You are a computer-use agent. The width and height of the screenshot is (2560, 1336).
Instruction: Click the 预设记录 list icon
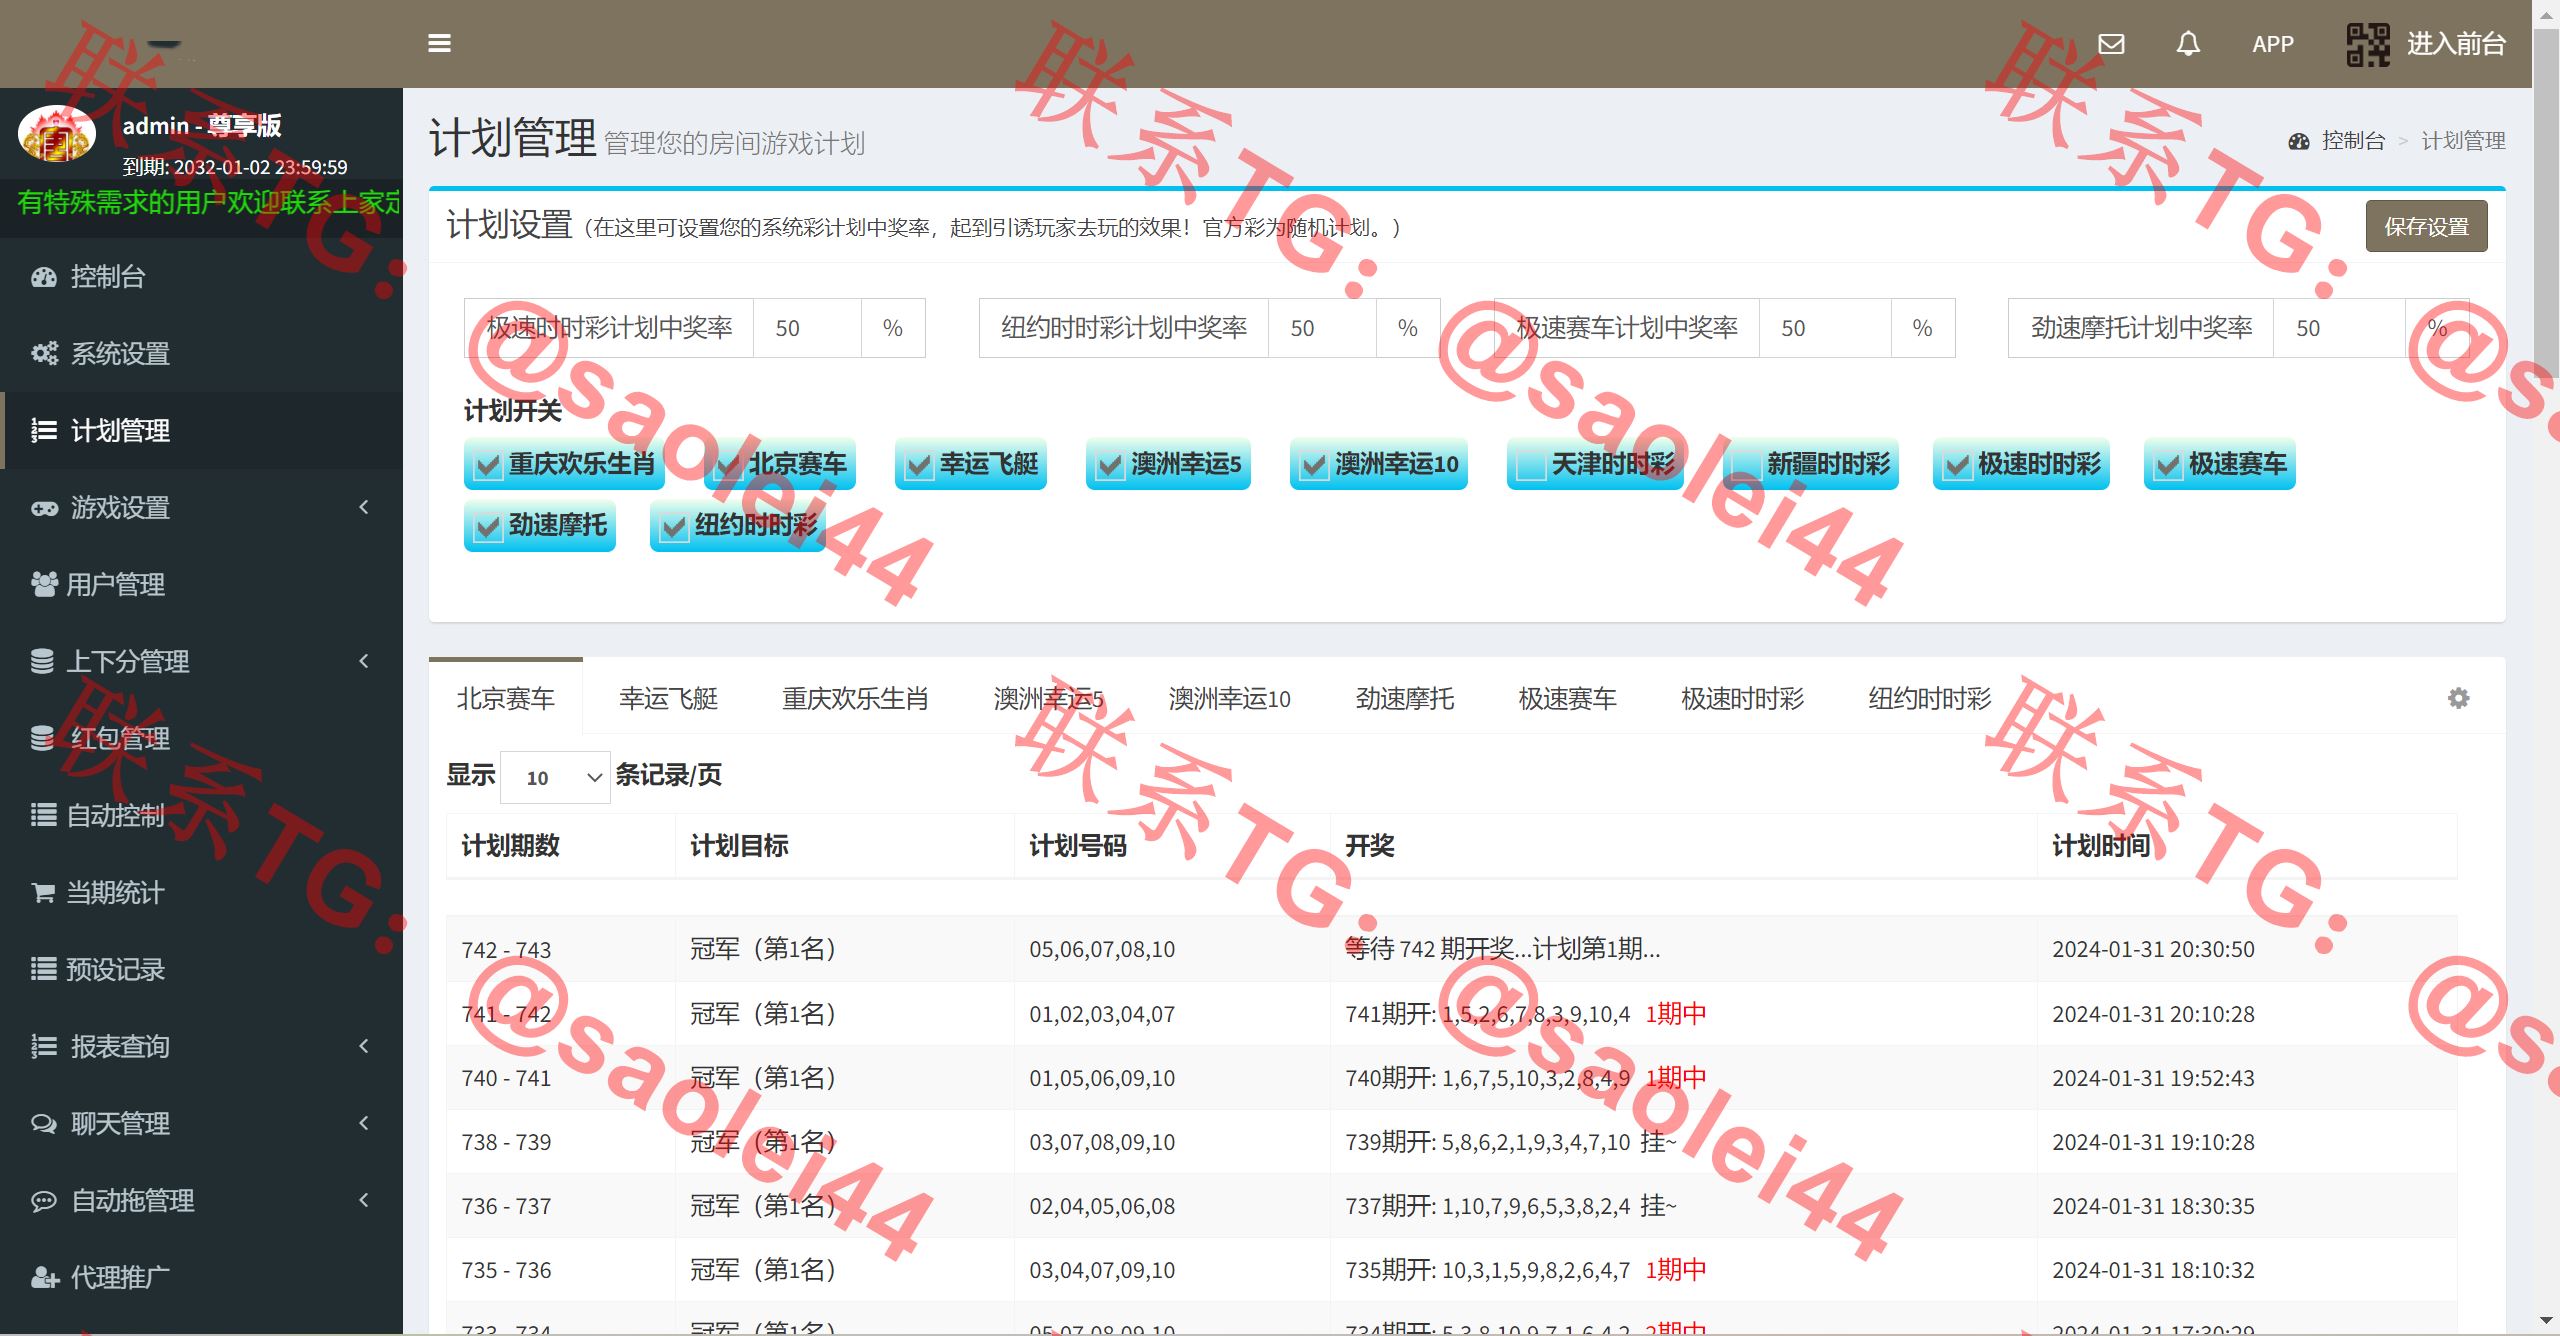[x=43, y=969]
